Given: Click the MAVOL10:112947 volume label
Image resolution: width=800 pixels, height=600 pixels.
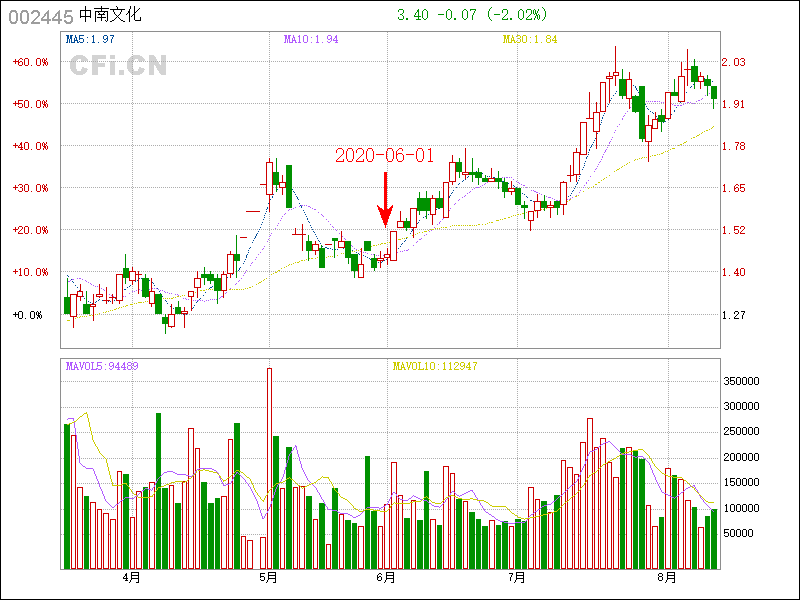Looking at the screenshot, I should click(x=435, y=366).
